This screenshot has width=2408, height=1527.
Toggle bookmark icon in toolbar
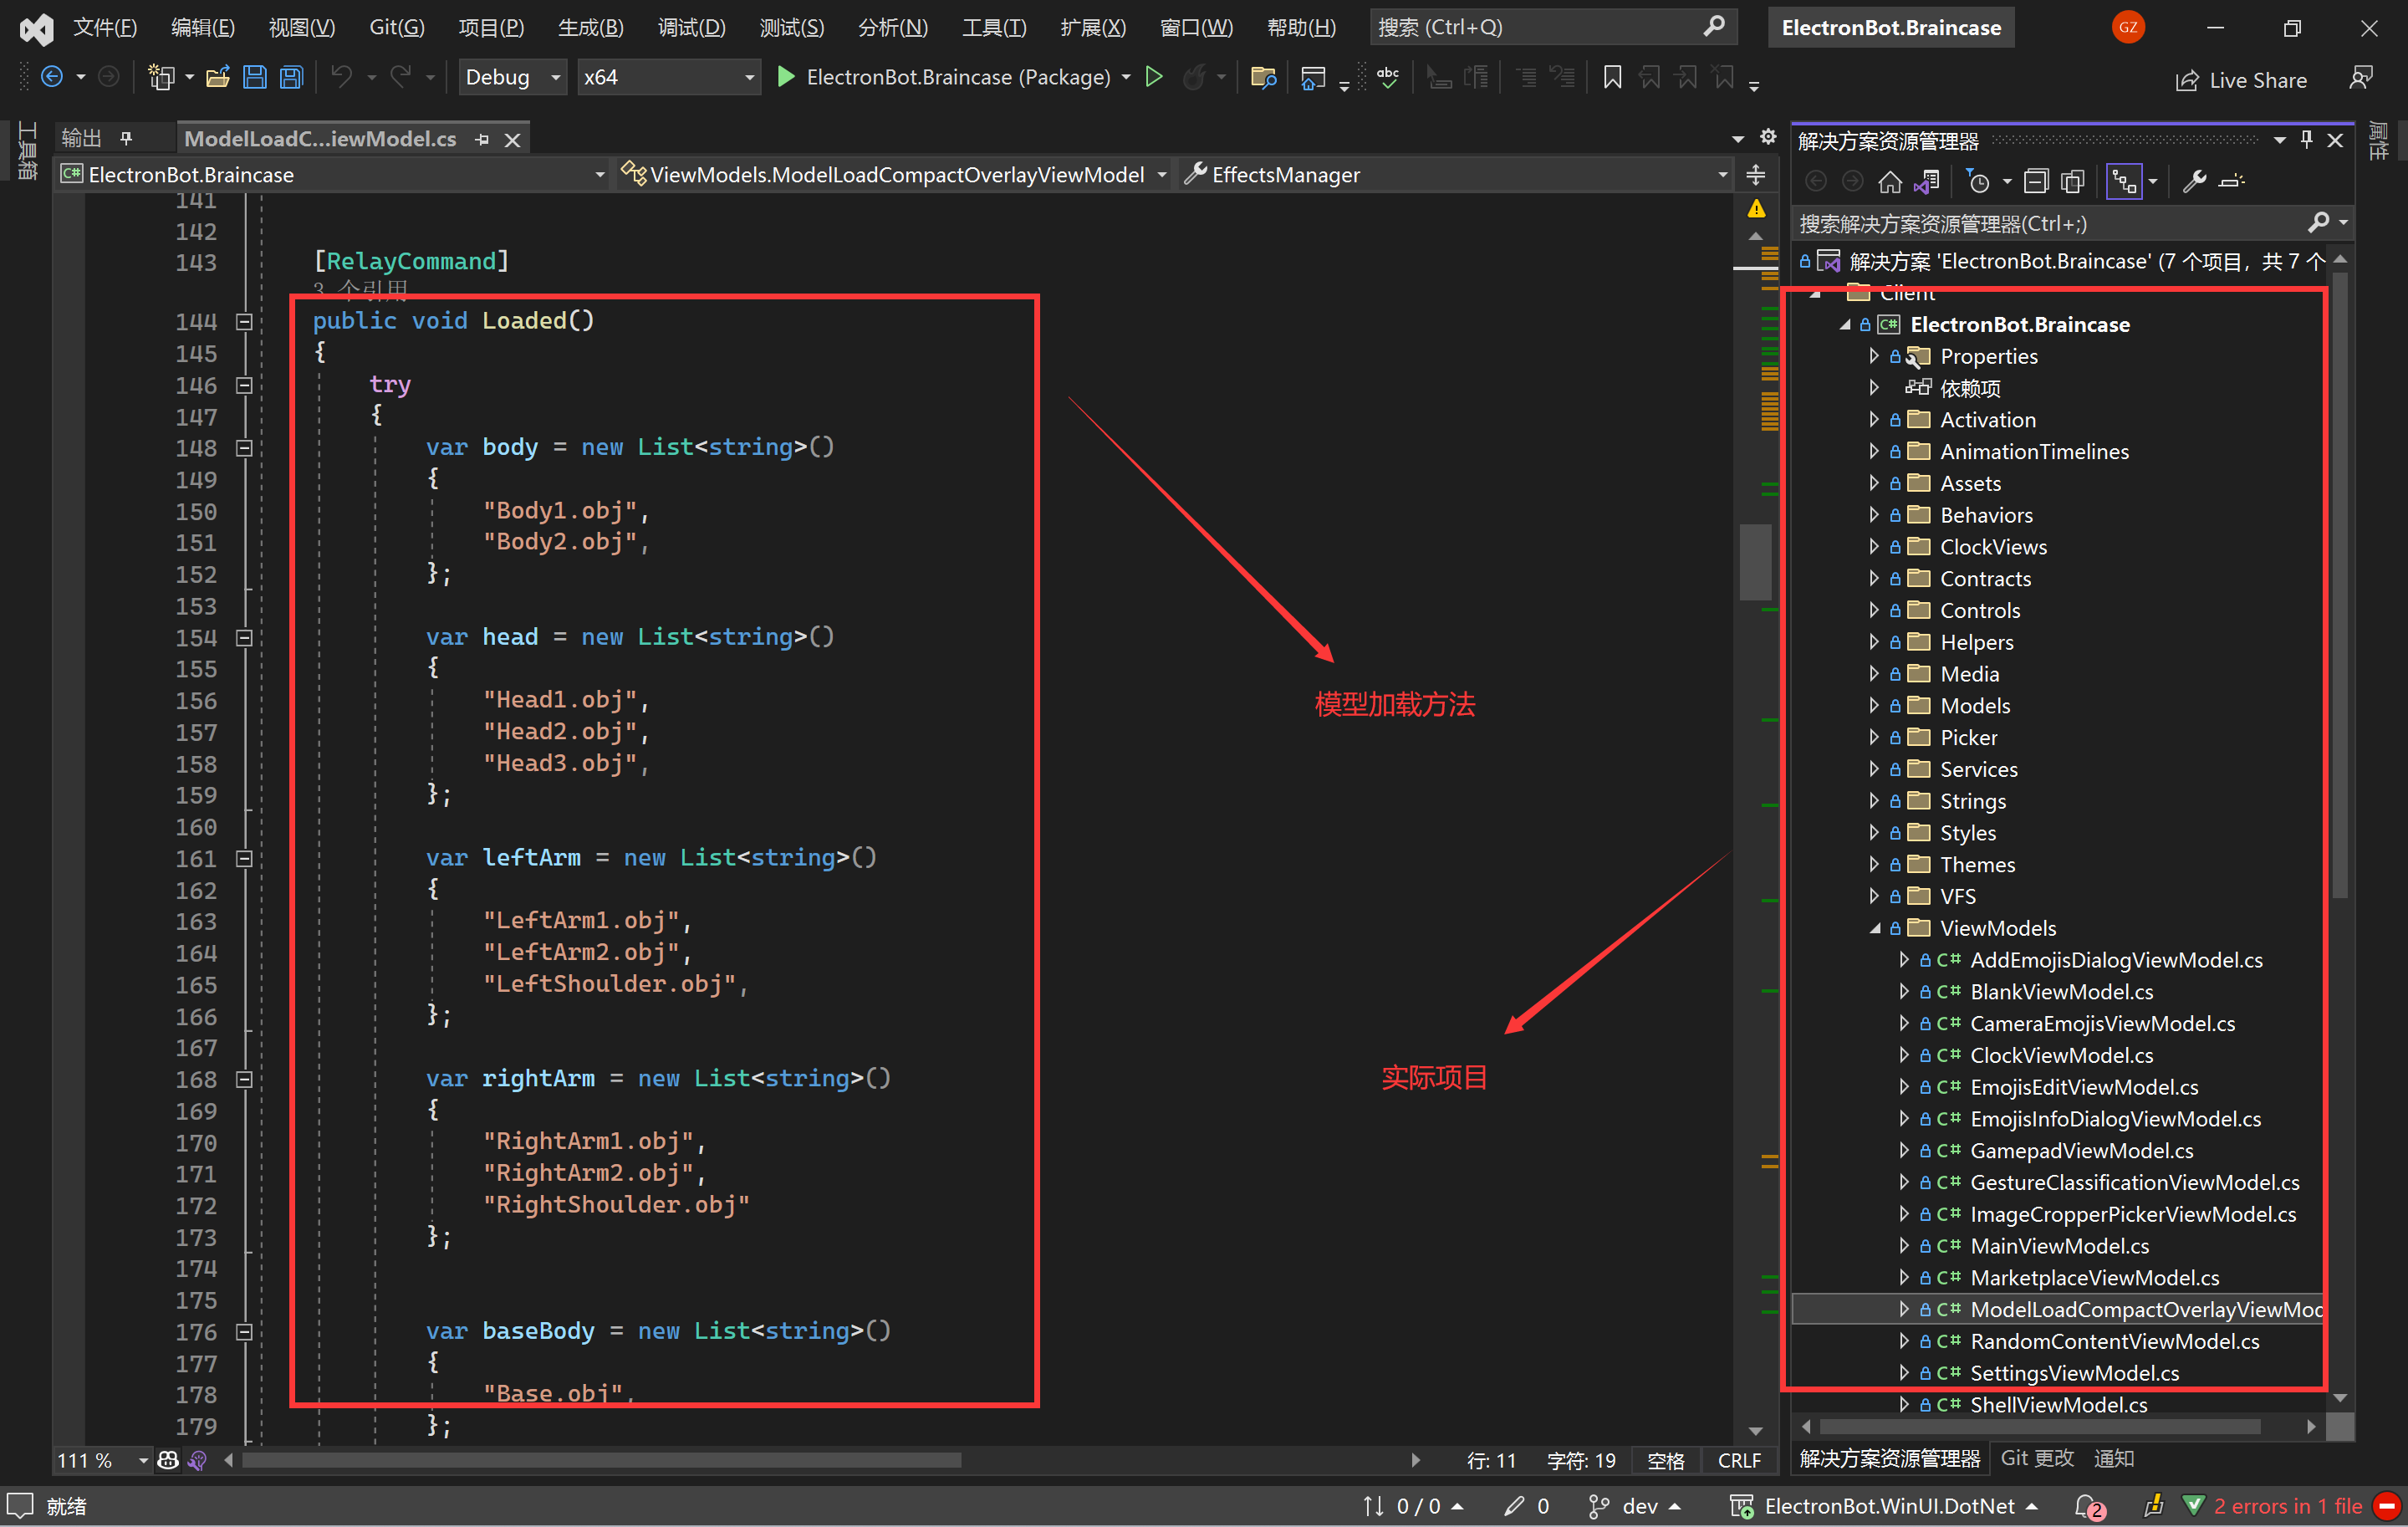[x=1612, y=77]
